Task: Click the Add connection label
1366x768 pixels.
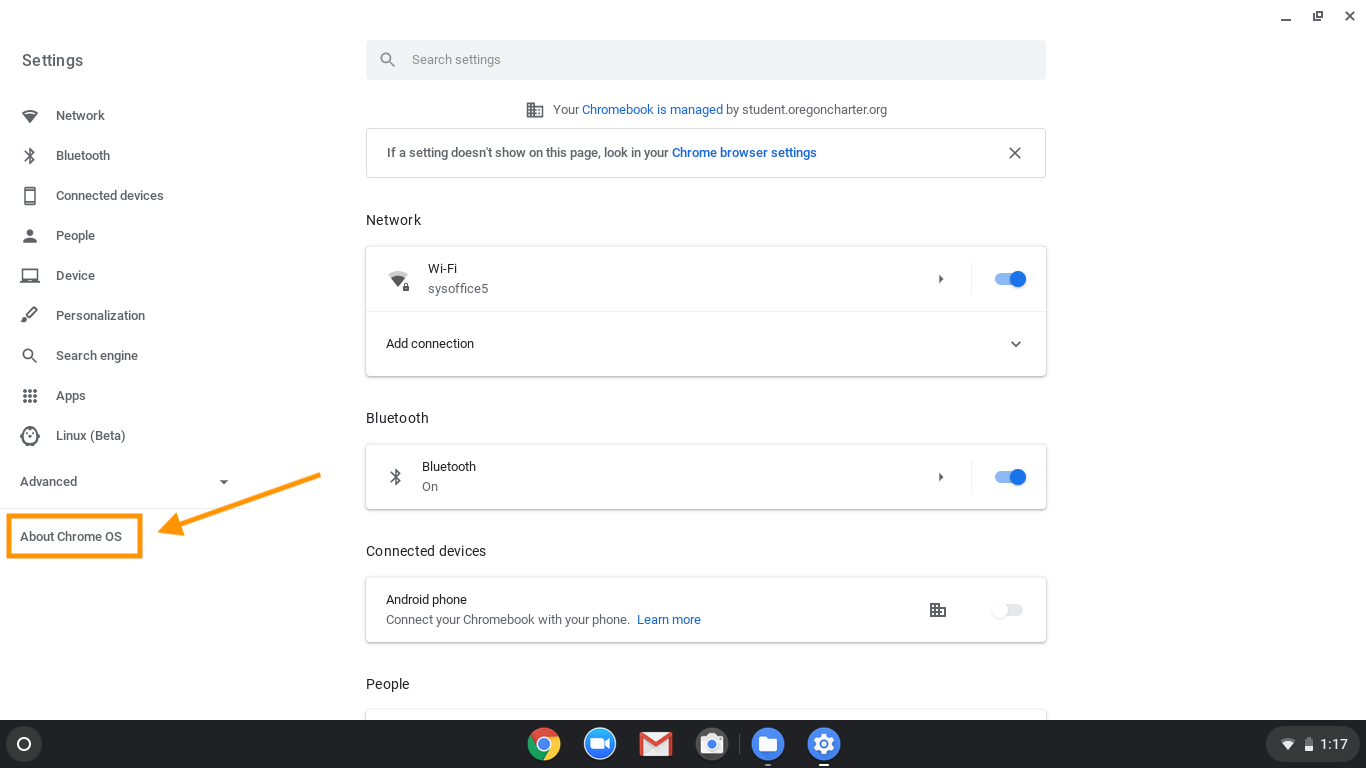Action: point(430,344)
